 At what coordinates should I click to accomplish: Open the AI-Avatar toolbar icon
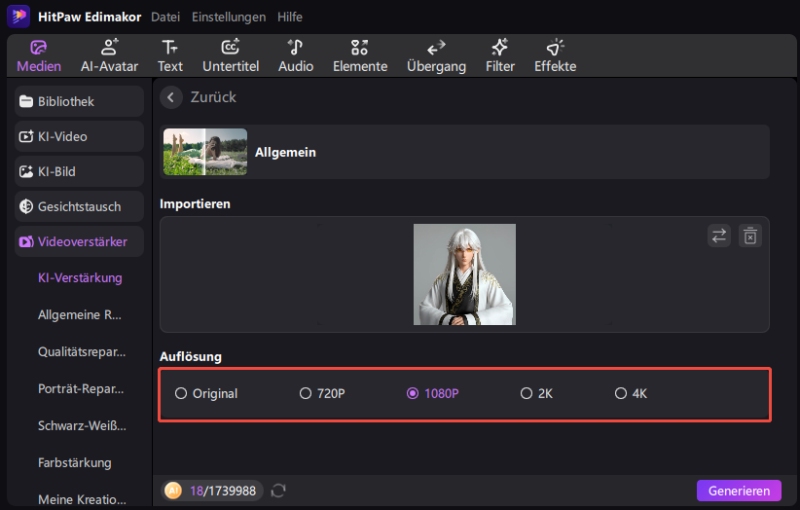[x=109, y=48]
